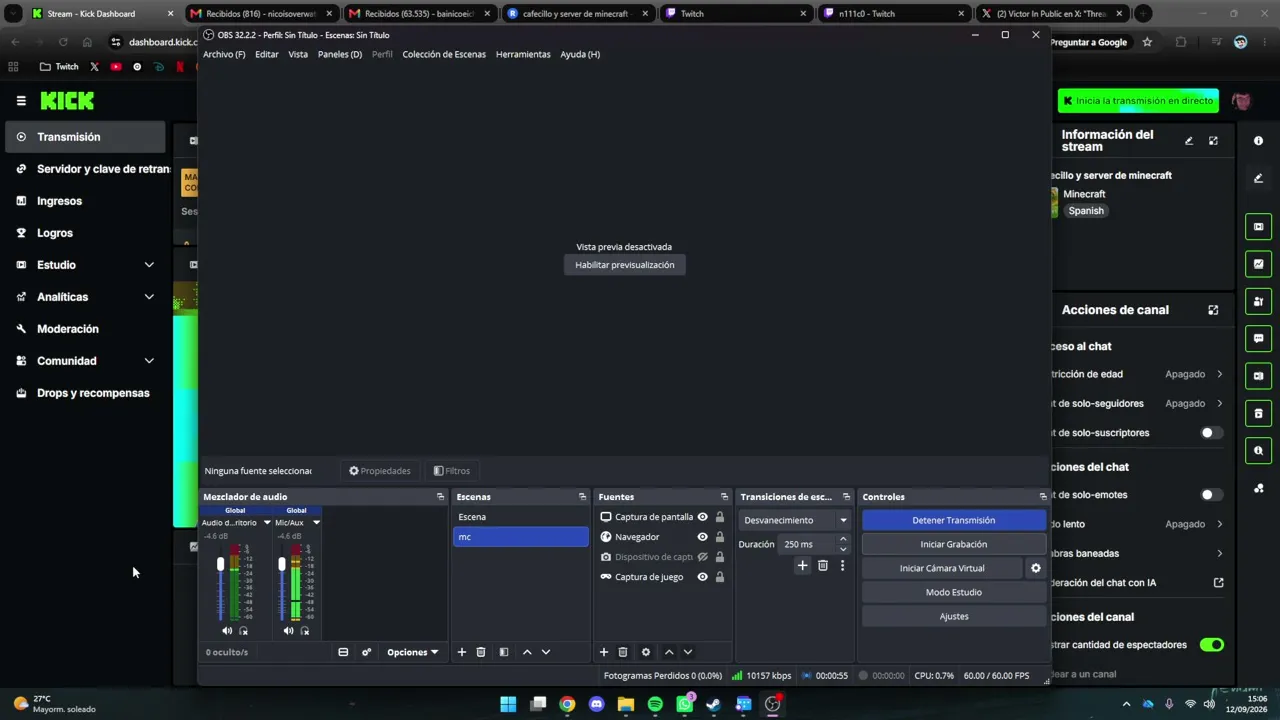Expand the Opciones audio mixer dropdown
The width and height of the screenshot is (1280, 720).
click(413, 652)
